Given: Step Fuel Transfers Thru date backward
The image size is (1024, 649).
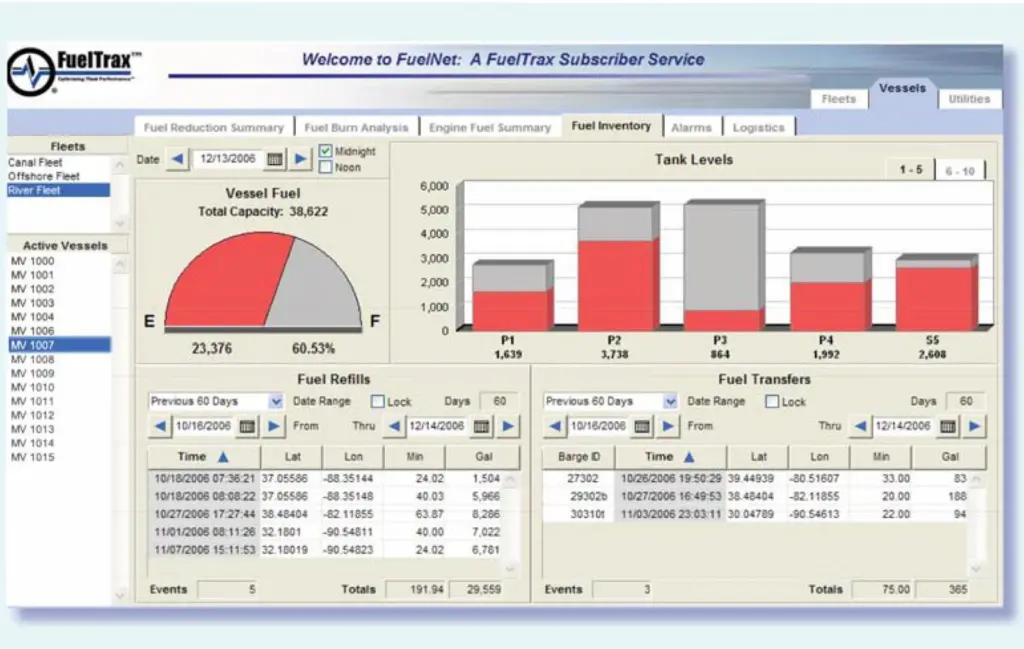Looking at the screenshot, I should coord(861,426).
